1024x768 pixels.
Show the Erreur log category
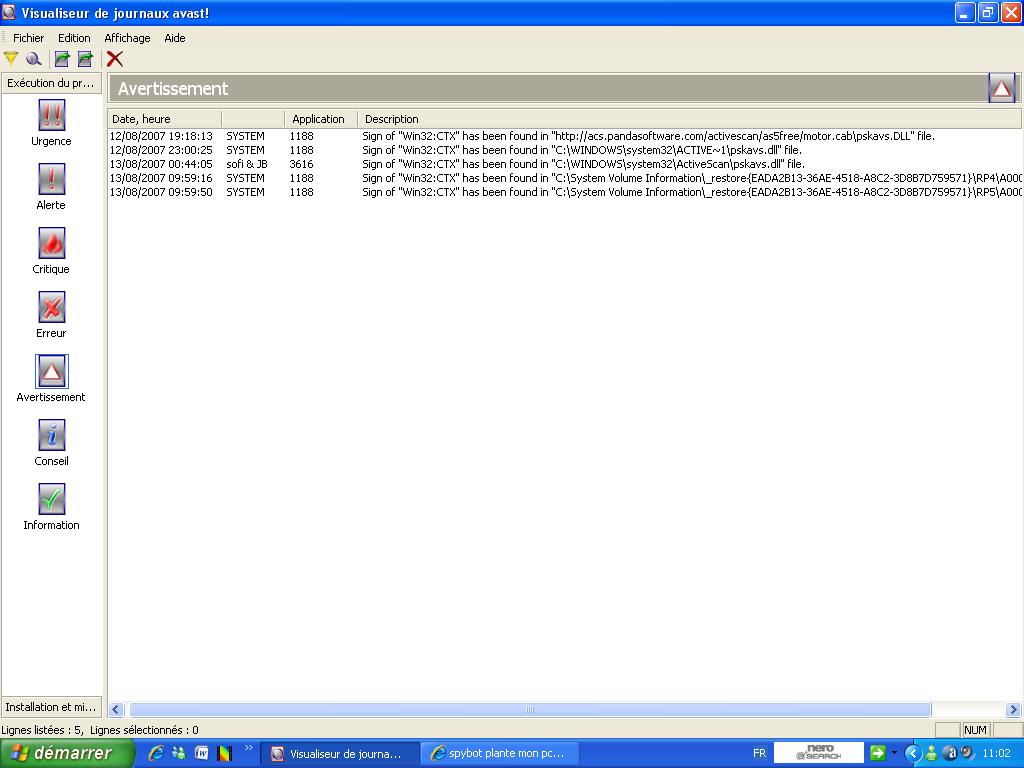click(51, 308)
